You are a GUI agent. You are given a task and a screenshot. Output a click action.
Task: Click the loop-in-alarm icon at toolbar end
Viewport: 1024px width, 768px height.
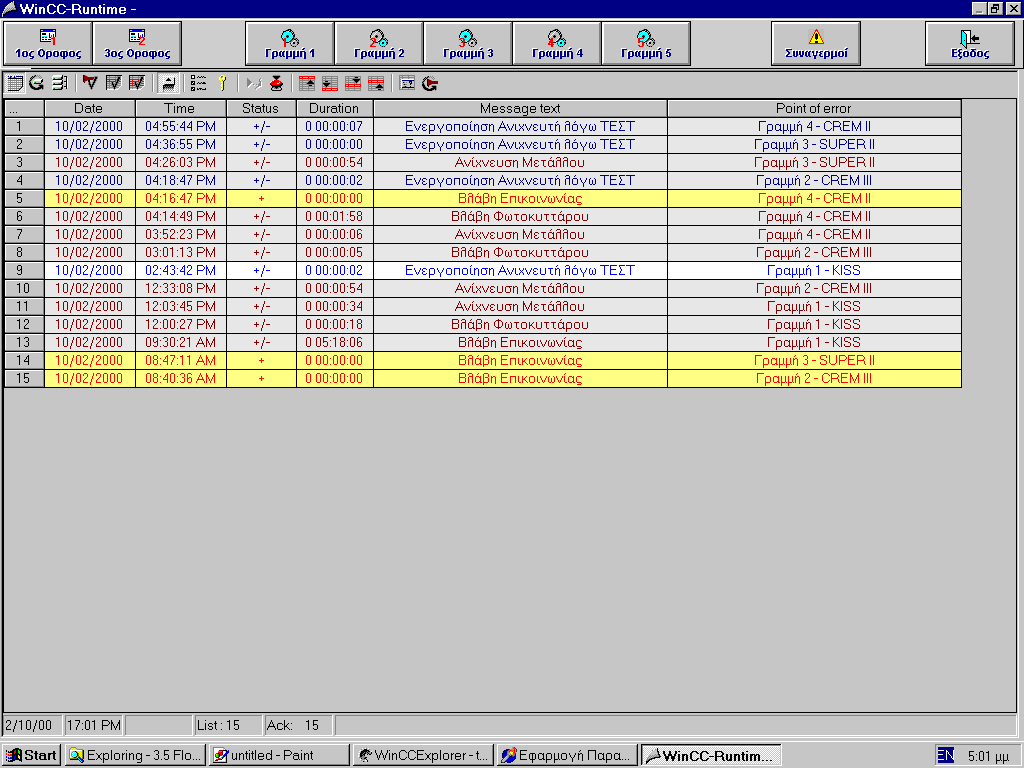pyautogui.click(x=430, y=83)
